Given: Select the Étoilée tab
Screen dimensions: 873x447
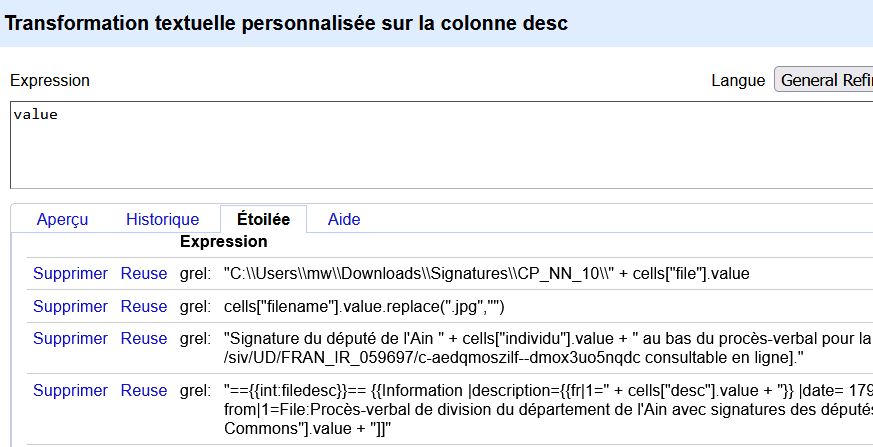Looking at the screenshot, I should (263, 219).
